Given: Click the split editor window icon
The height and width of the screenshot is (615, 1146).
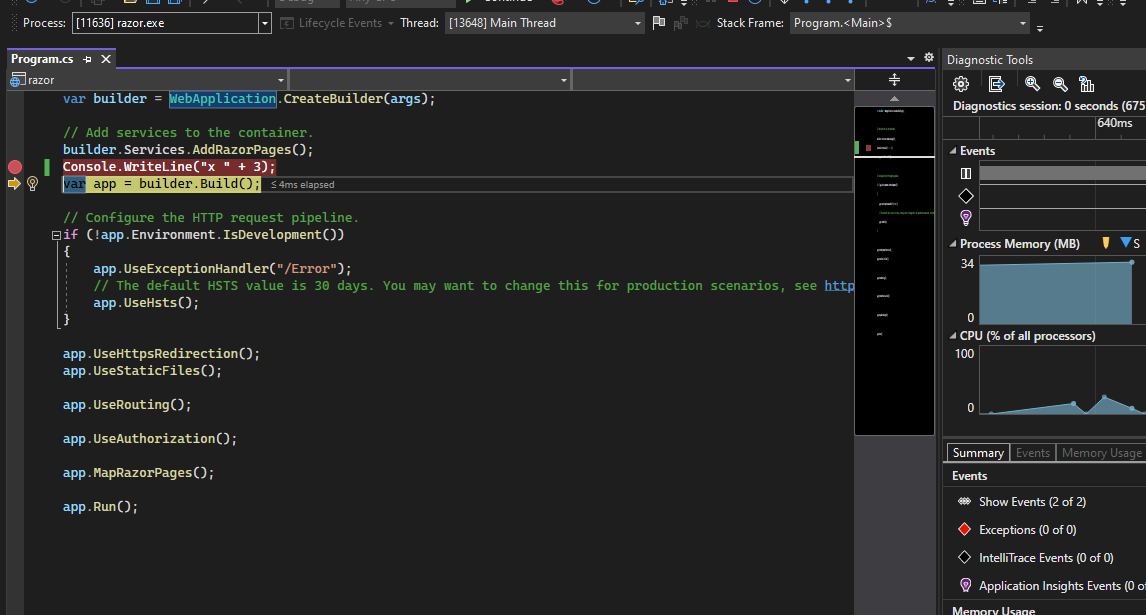Looking at the screenshot, I should [x=895, y=80].
